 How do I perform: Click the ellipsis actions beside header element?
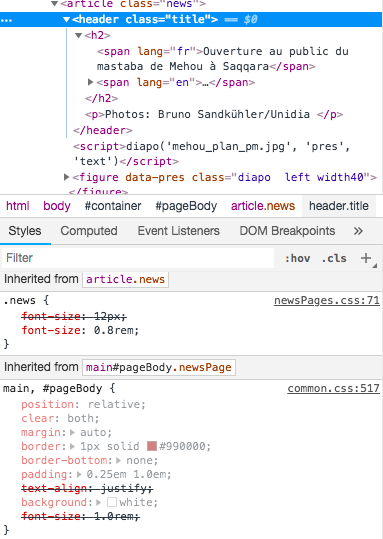6,20
